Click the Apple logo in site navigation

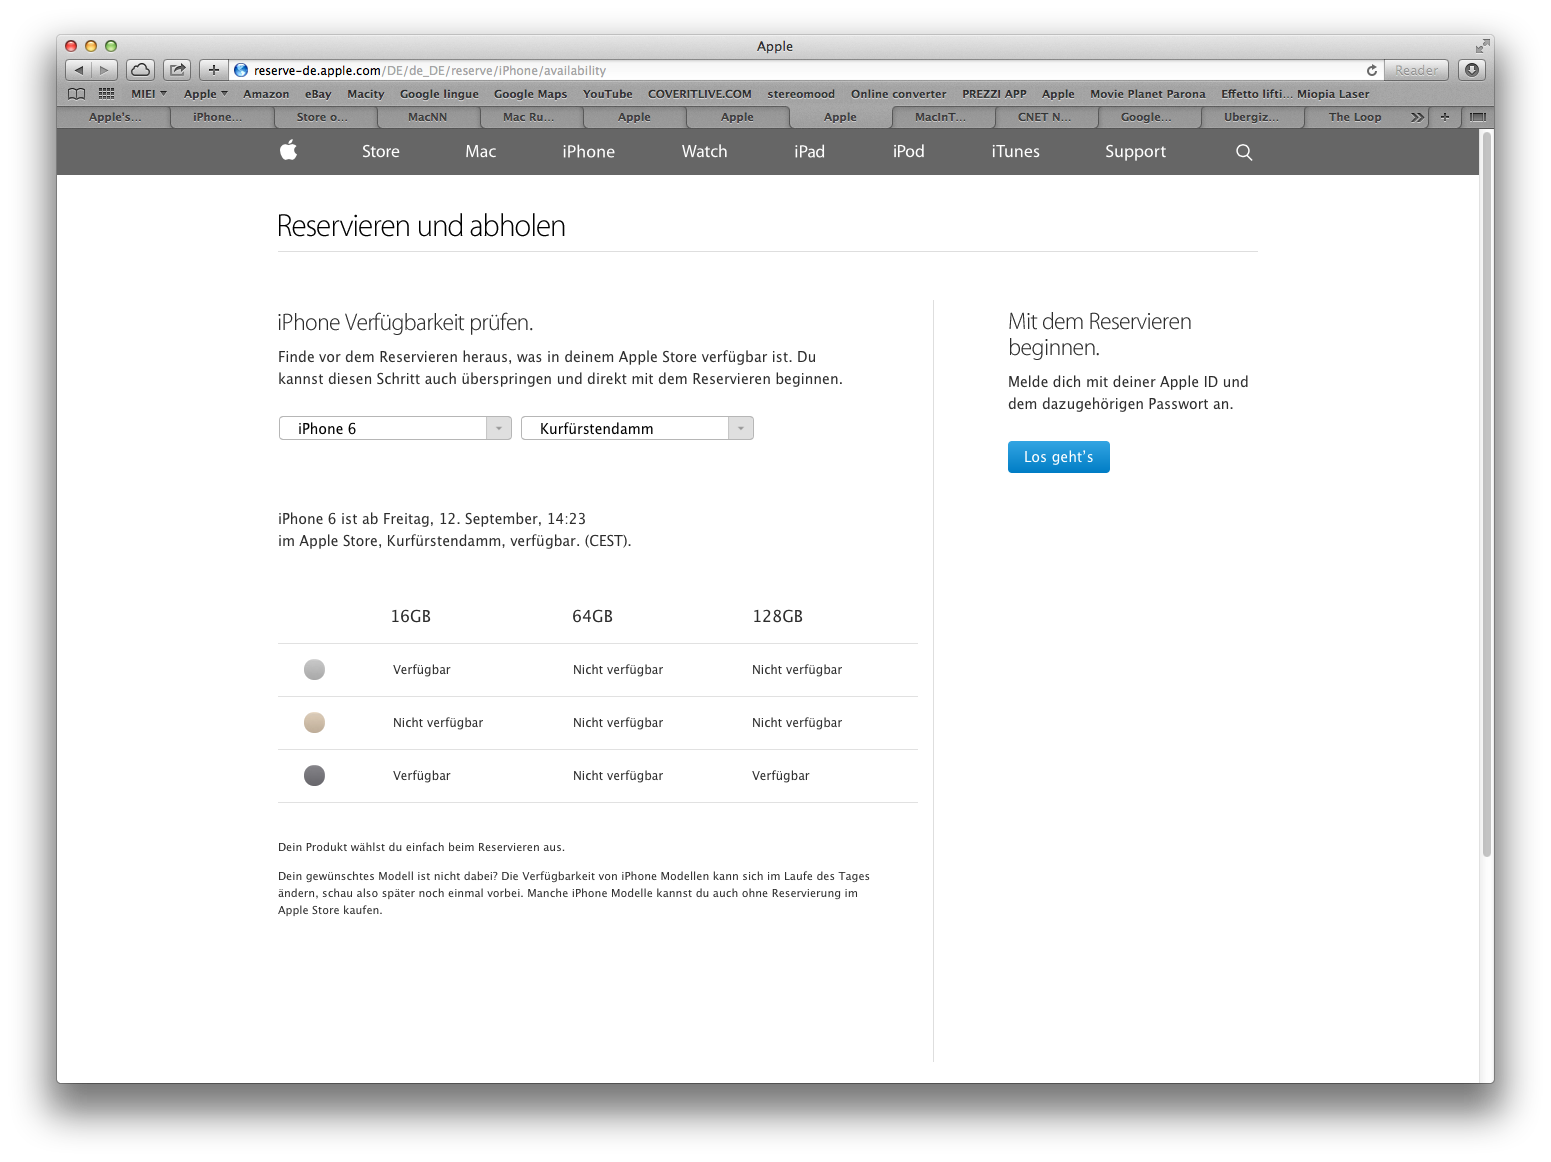(289, 151)
